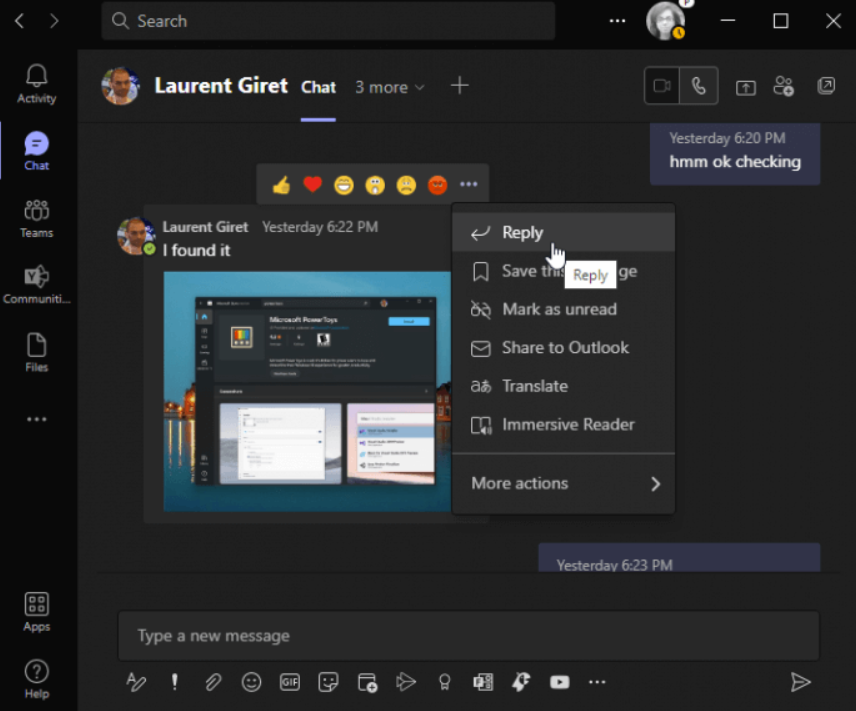856x711 pixels.
Task: Attach a file with the paperclip
Action: pos(213,682)
